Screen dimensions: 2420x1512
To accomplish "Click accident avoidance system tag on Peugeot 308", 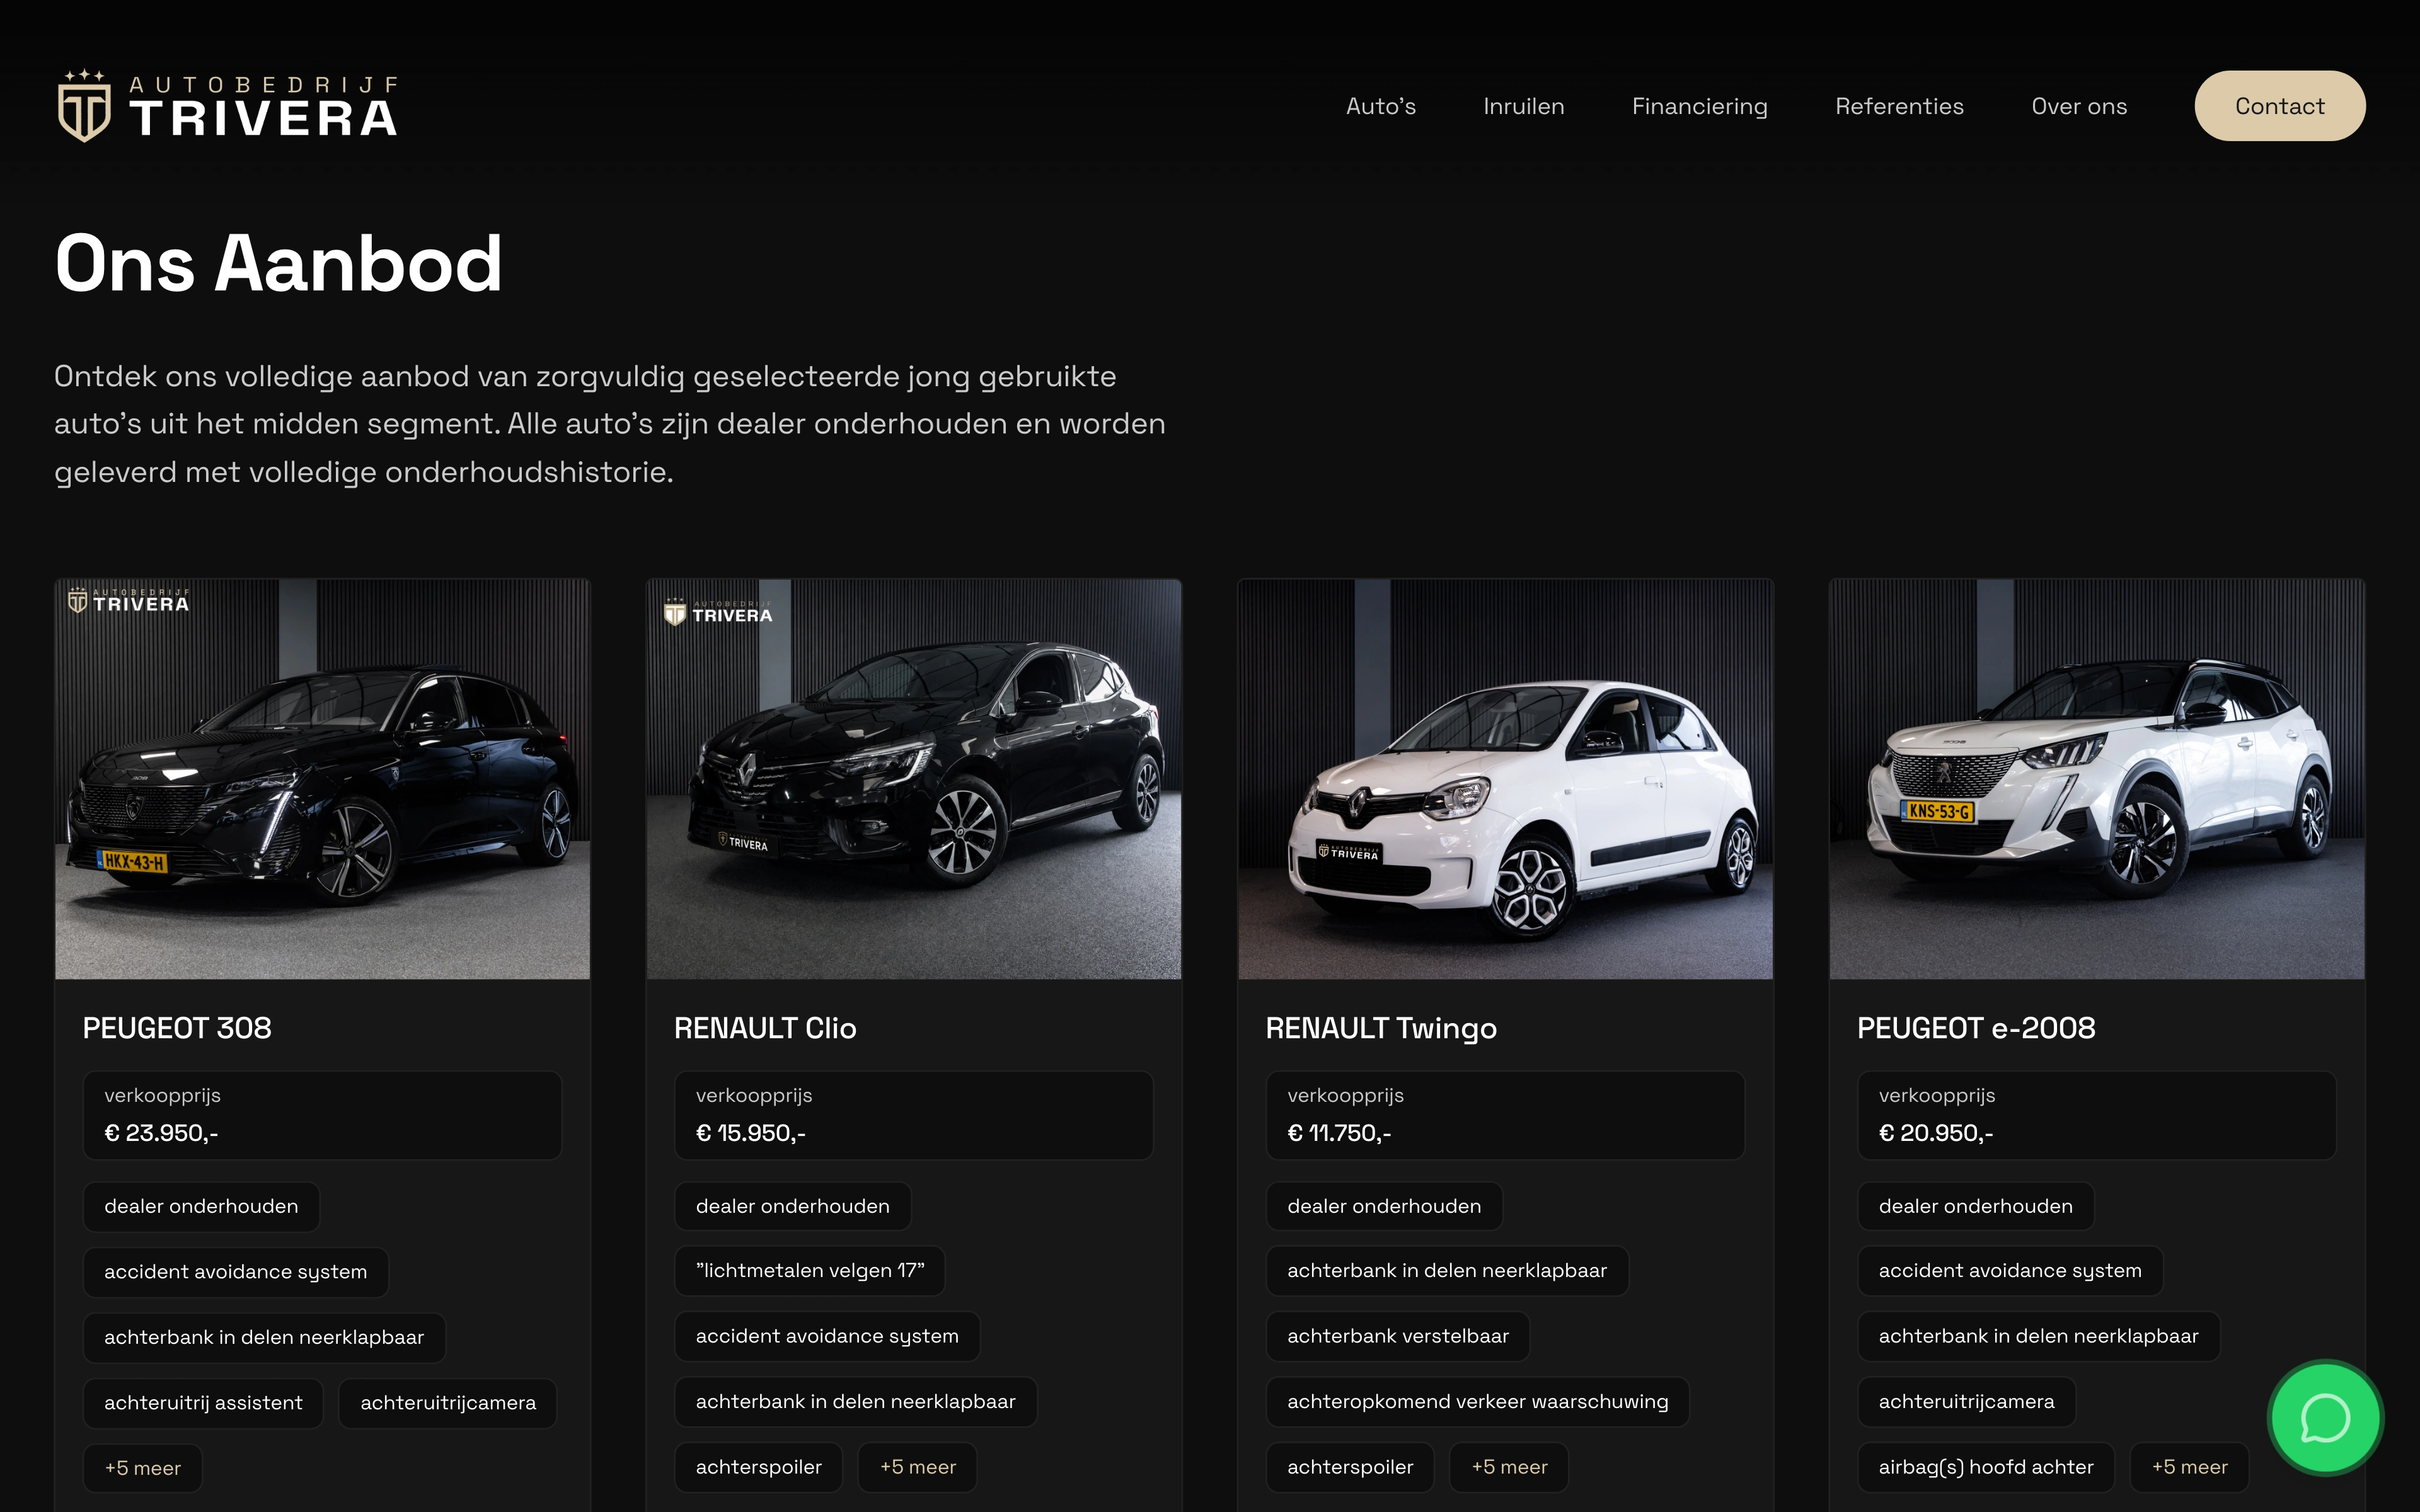I will pyautogui.click(x=236, y=1272).
